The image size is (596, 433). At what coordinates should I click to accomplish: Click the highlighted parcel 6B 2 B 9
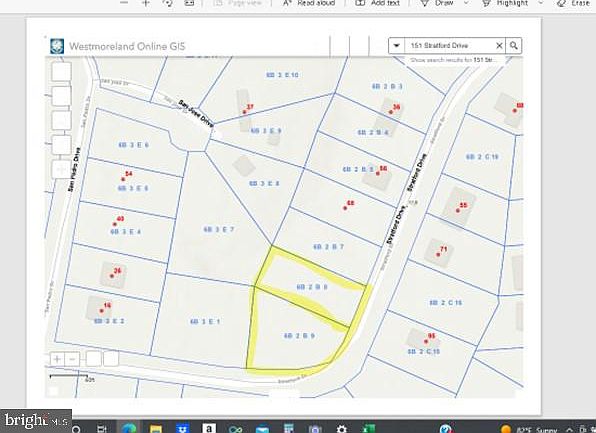299,336
